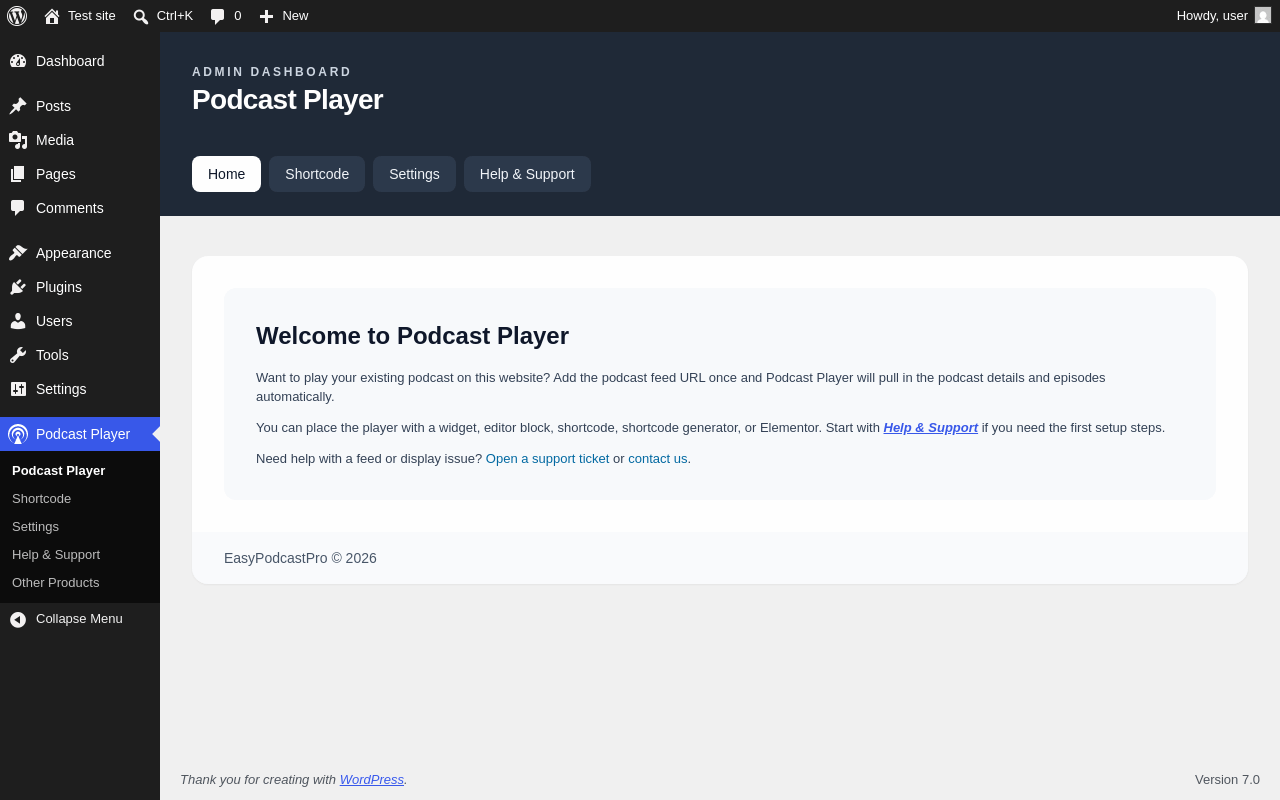
Task: Click the Plugins plug icon
Action: (x=18, y=287)
